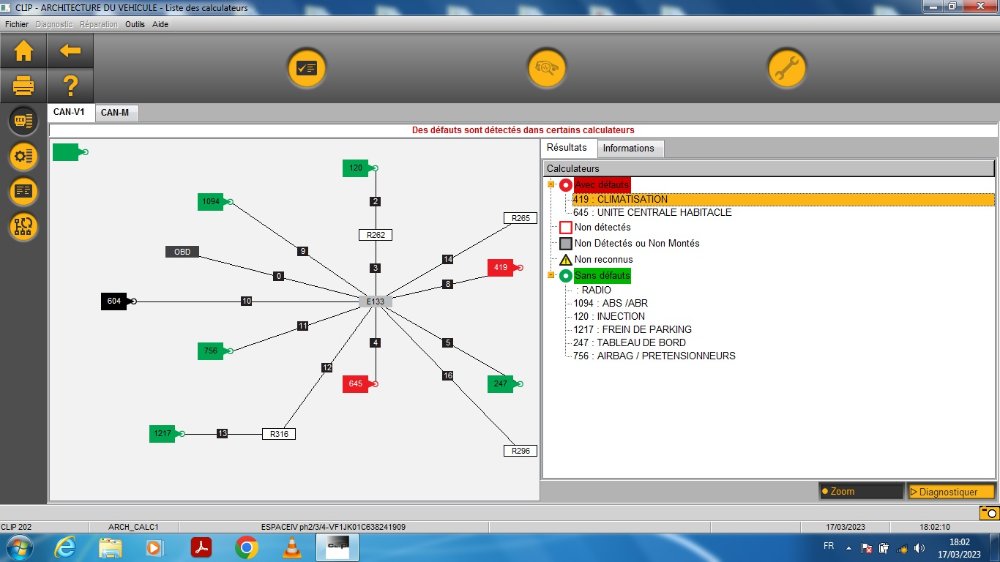
Task: Open the Outils menu
Action: pos(135,23)
